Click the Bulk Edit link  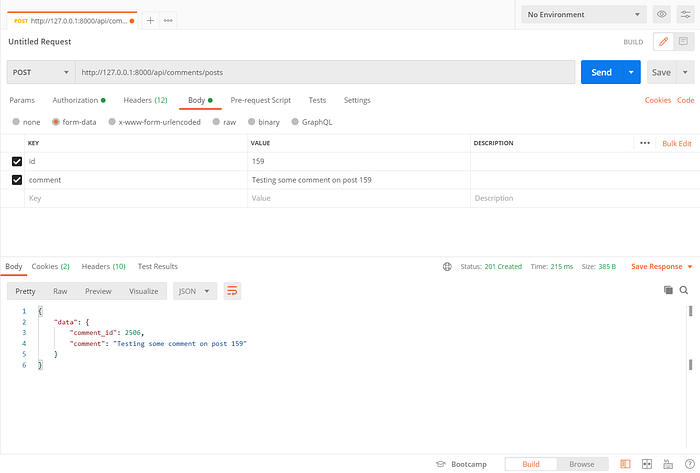(x=677, y=144)
